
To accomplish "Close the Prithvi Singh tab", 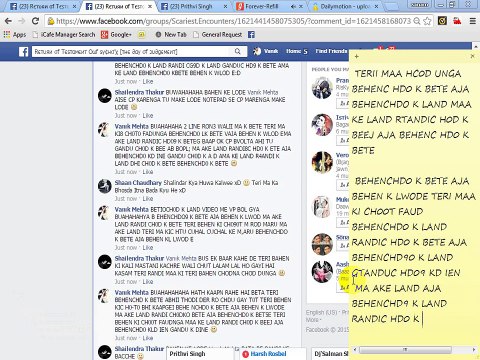I will click(225, 6).
